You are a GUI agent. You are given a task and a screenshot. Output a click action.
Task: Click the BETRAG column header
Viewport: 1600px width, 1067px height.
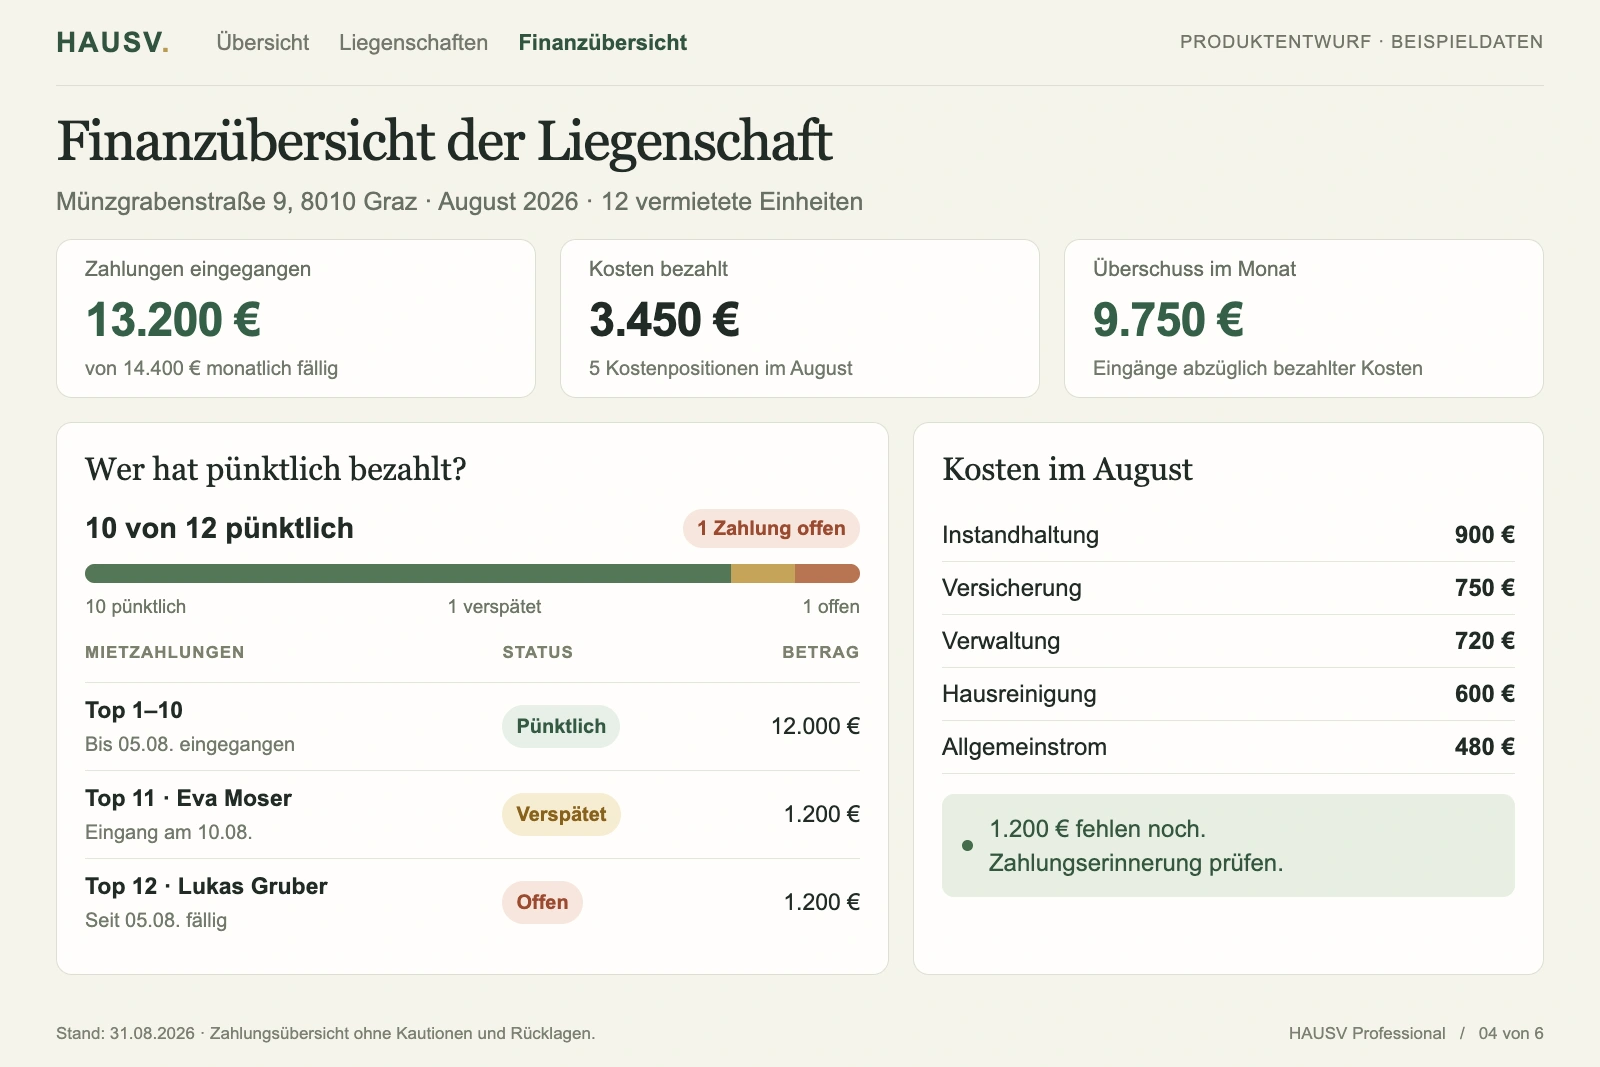coord(821,652)
